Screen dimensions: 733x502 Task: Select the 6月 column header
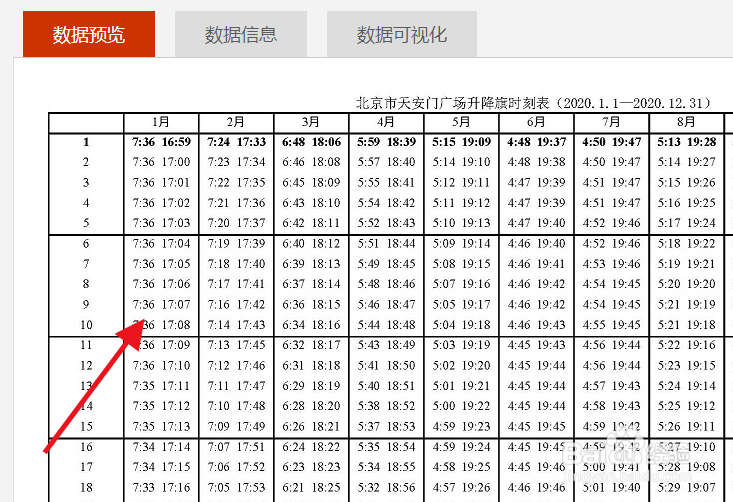[536, 122]
